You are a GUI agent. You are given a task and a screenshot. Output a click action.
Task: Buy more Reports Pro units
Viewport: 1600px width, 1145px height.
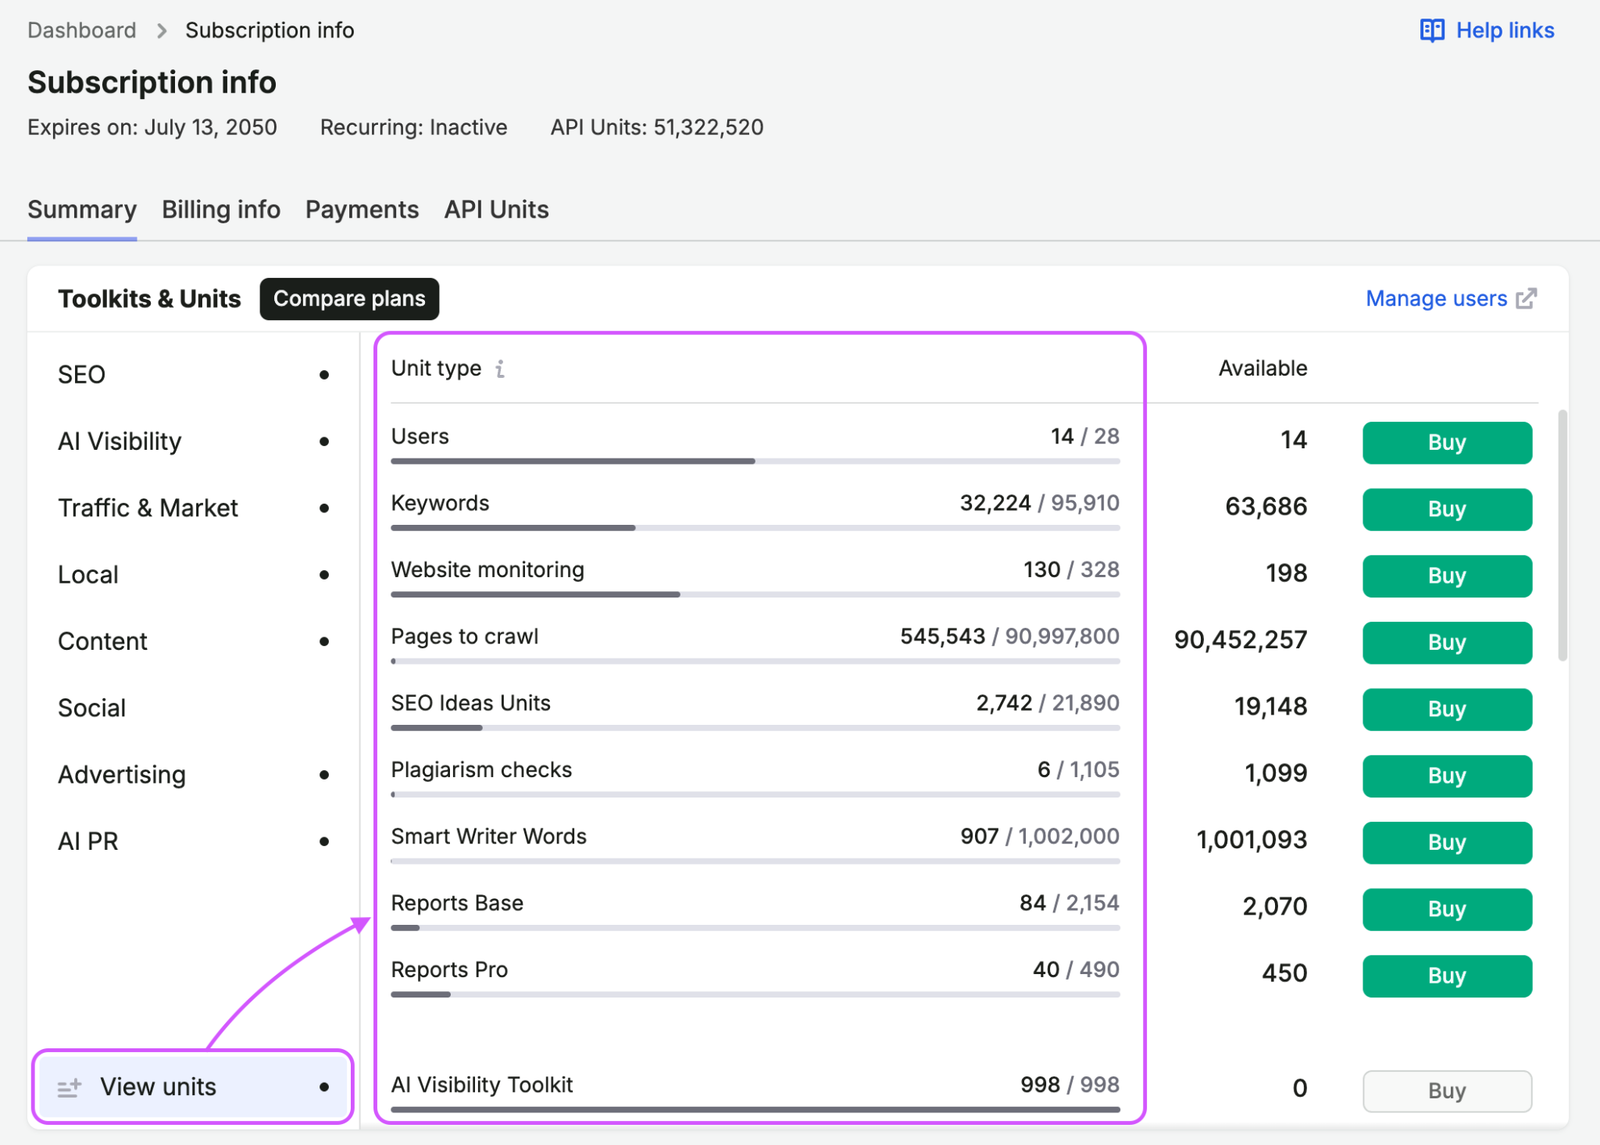pos(1447,976)
